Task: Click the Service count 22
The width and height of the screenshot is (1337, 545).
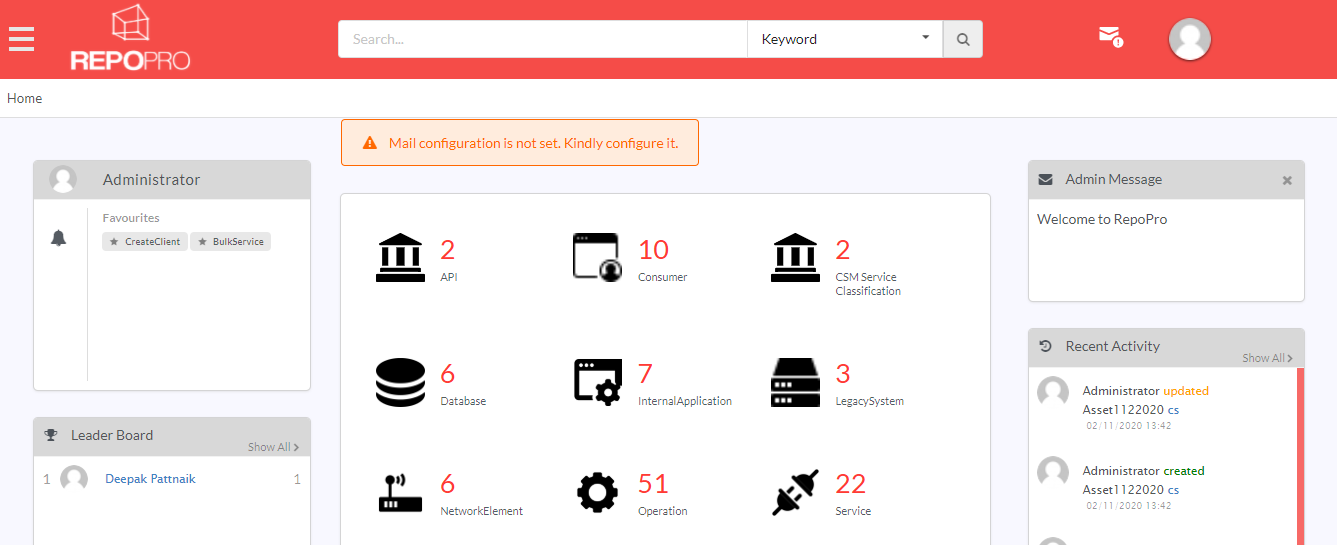Action: 851,484
